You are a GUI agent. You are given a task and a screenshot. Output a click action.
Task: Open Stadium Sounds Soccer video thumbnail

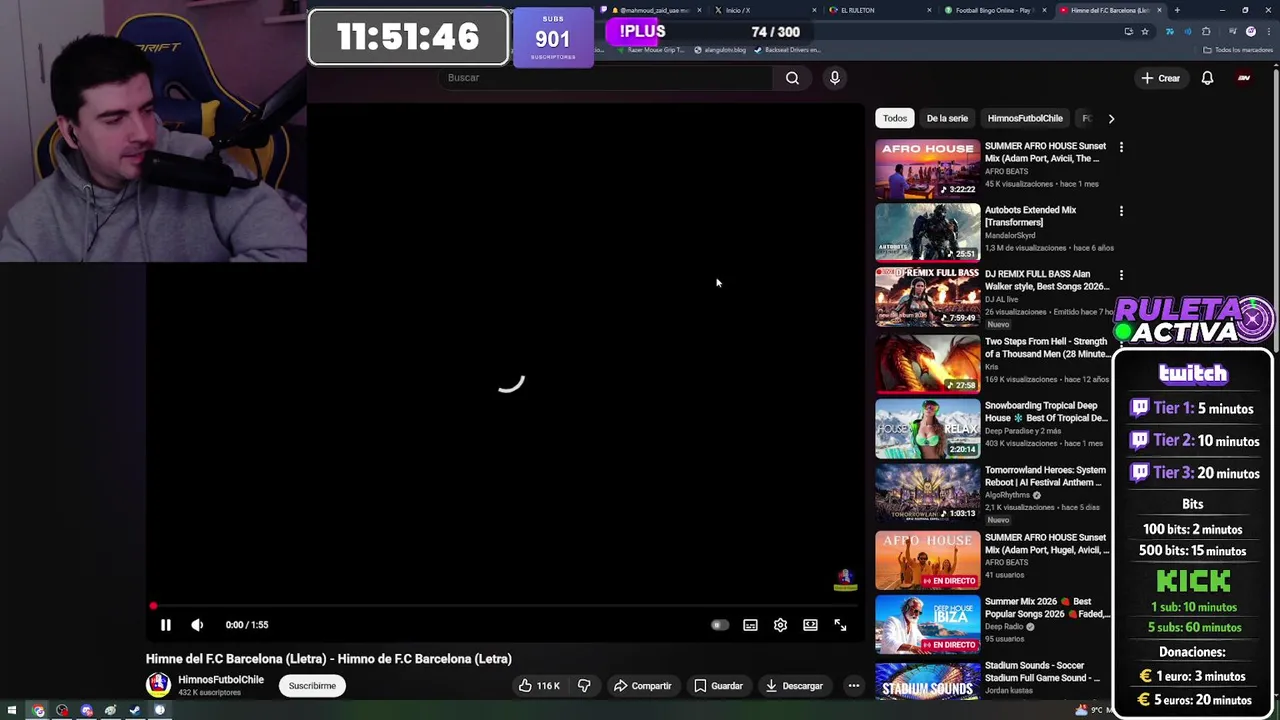coord(928,681)
